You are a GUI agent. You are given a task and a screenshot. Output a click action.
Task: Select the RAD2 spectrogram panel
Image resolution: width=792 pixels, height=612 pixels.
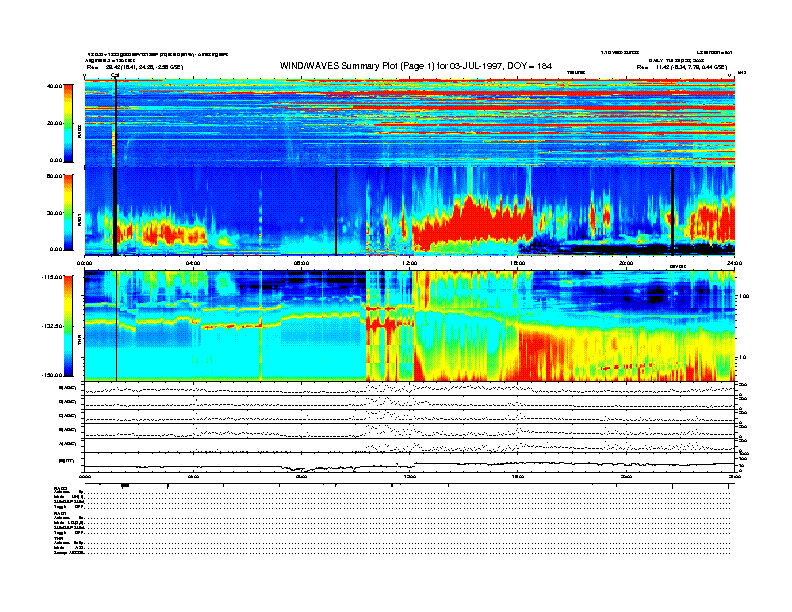(x=410, y=123)
